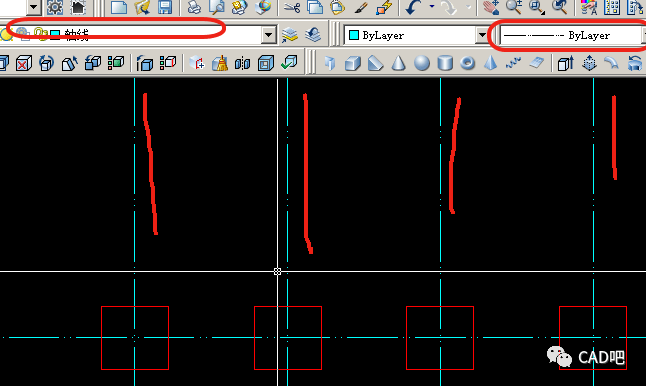Paste from clipboard icon

pos(337,7)
